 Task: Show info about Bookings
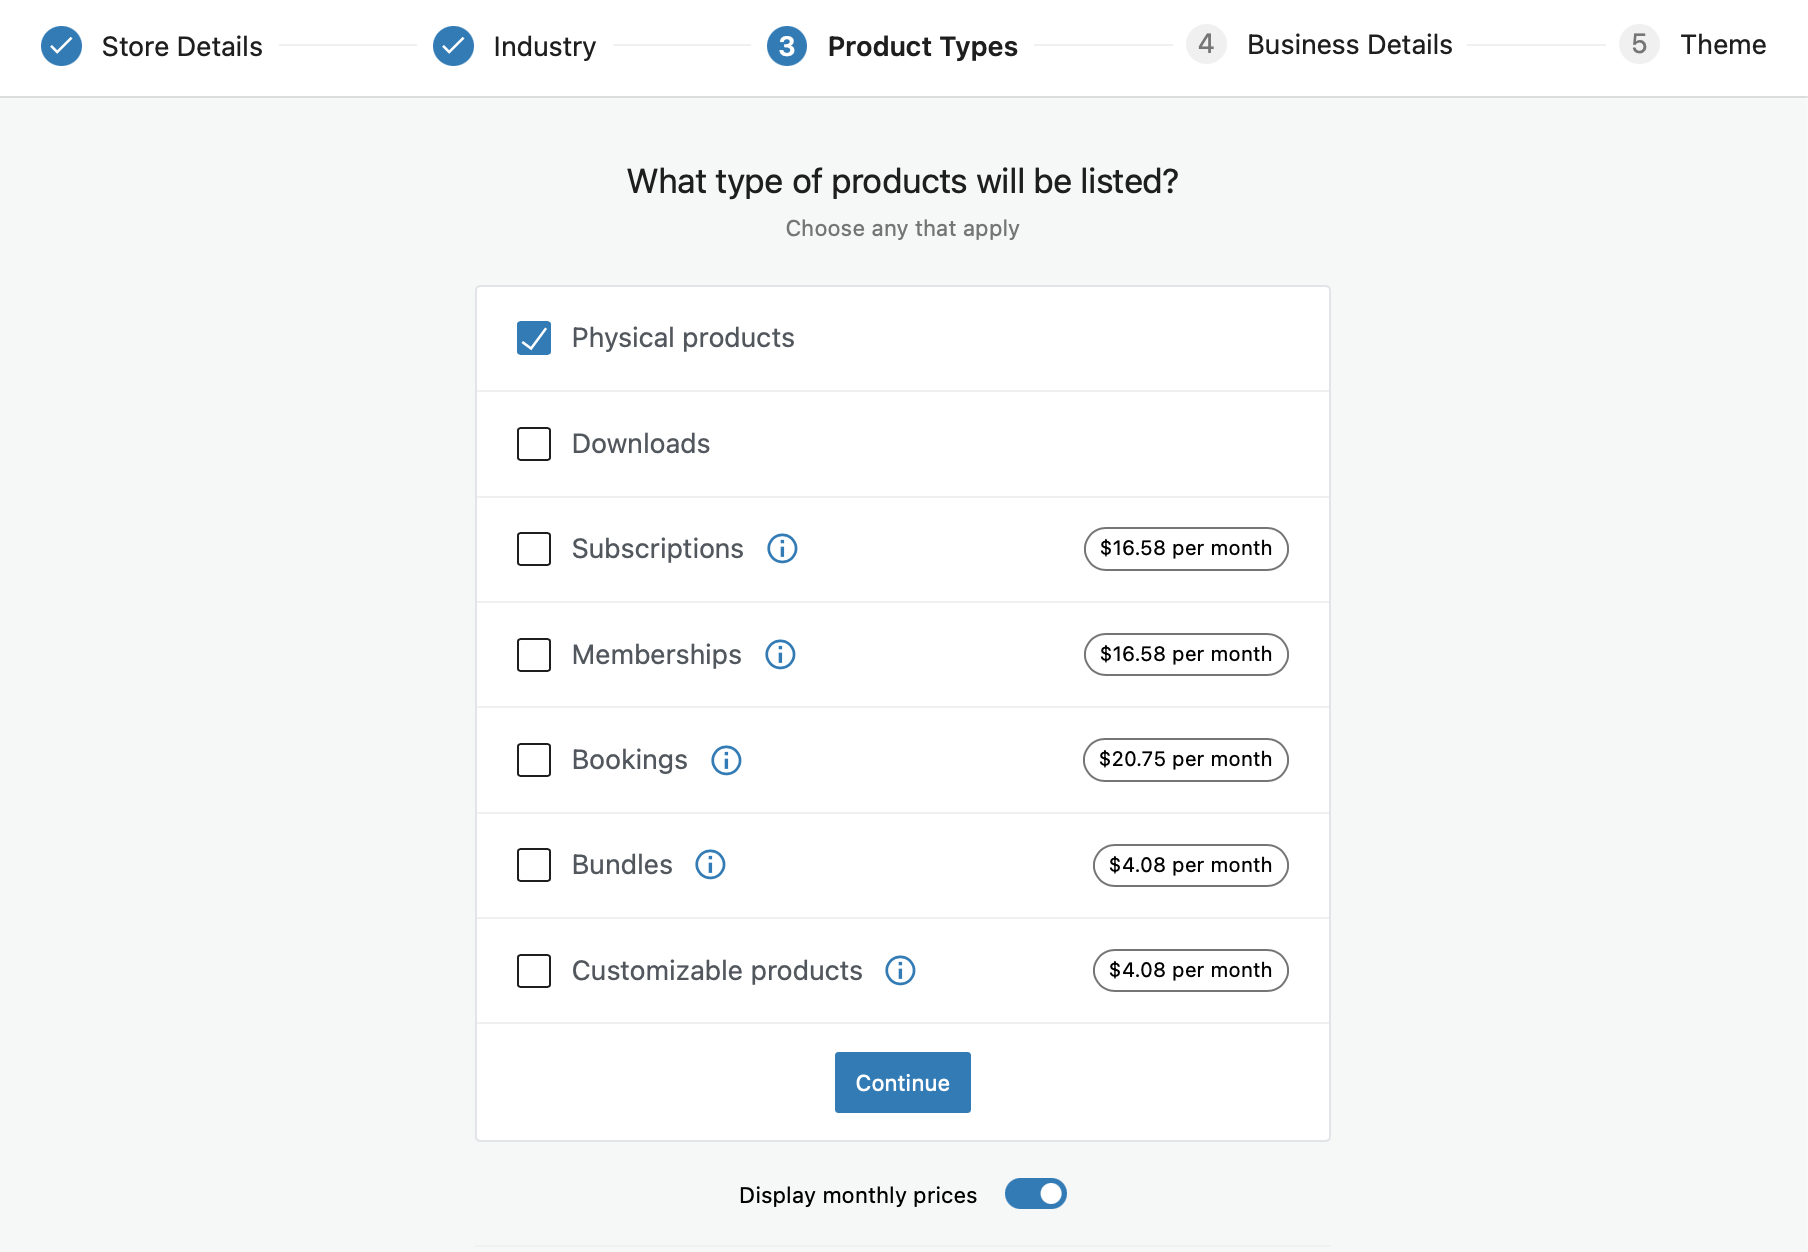726,760
